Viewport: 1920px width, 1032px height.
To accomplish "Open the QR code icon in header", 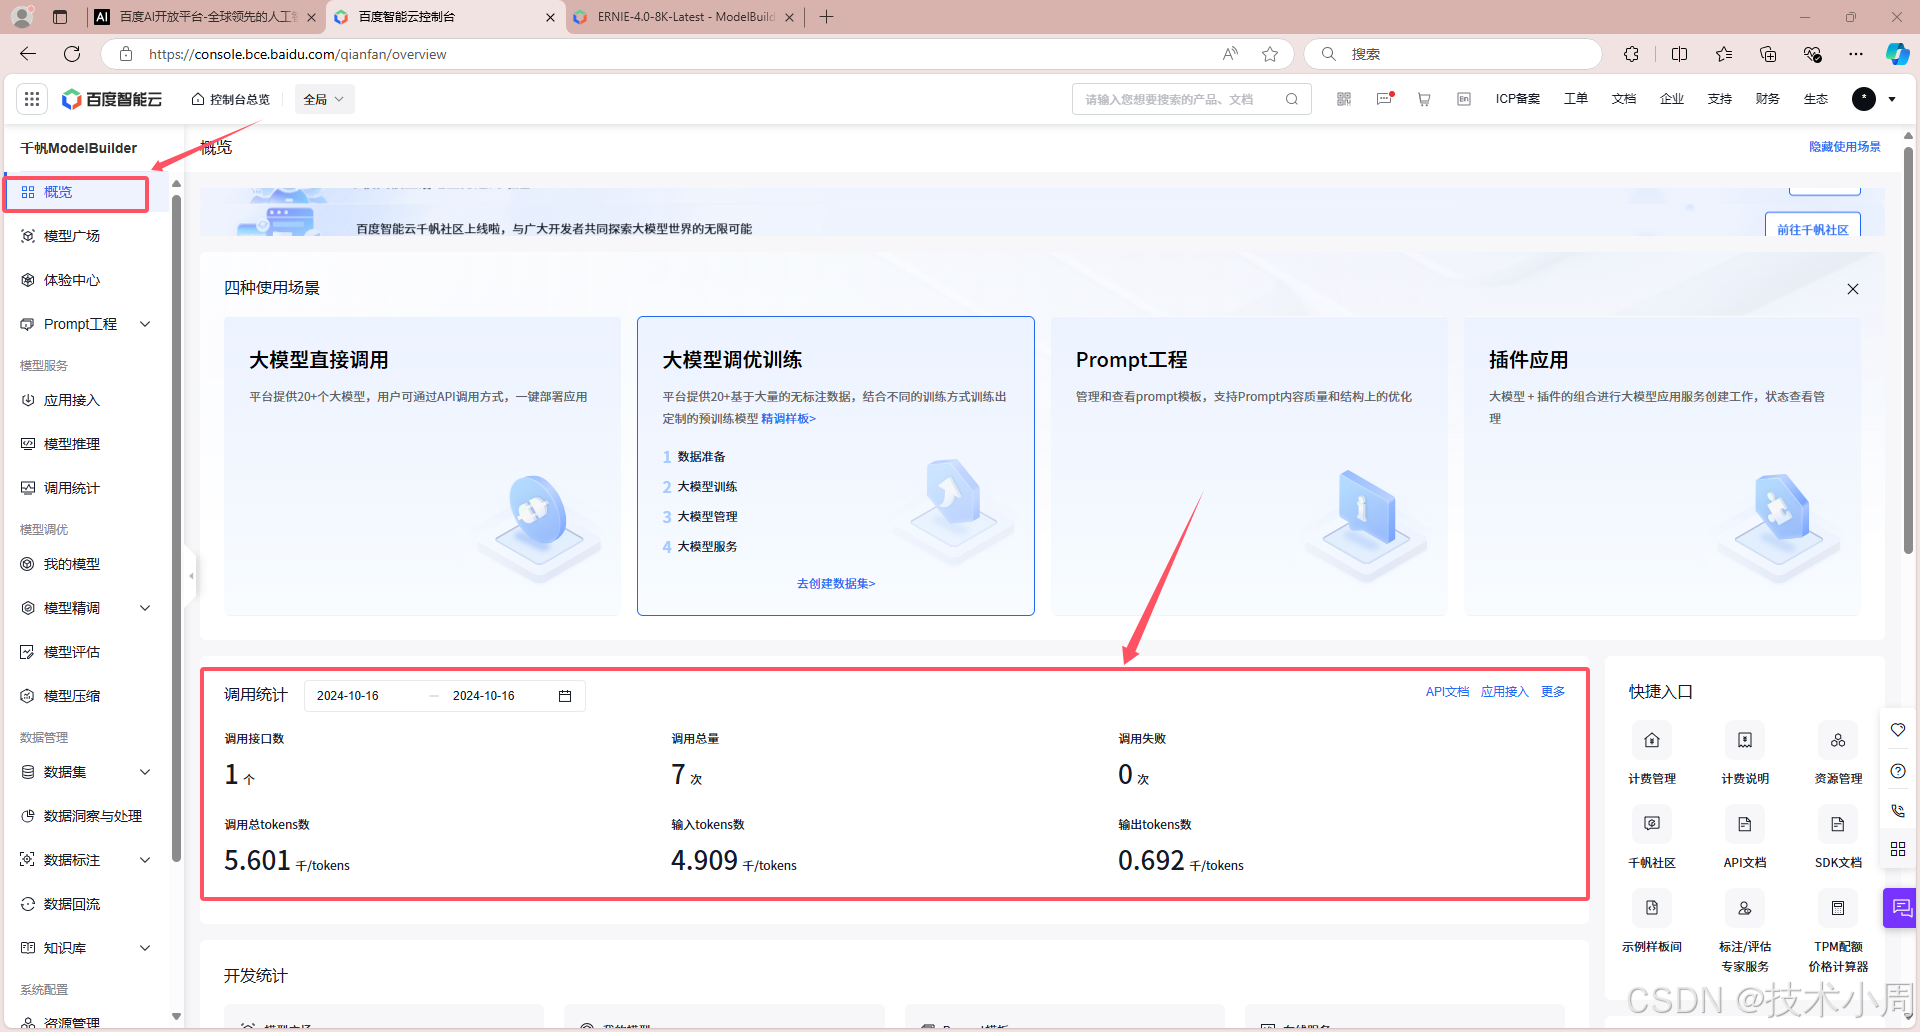I will pos(1344,99).
